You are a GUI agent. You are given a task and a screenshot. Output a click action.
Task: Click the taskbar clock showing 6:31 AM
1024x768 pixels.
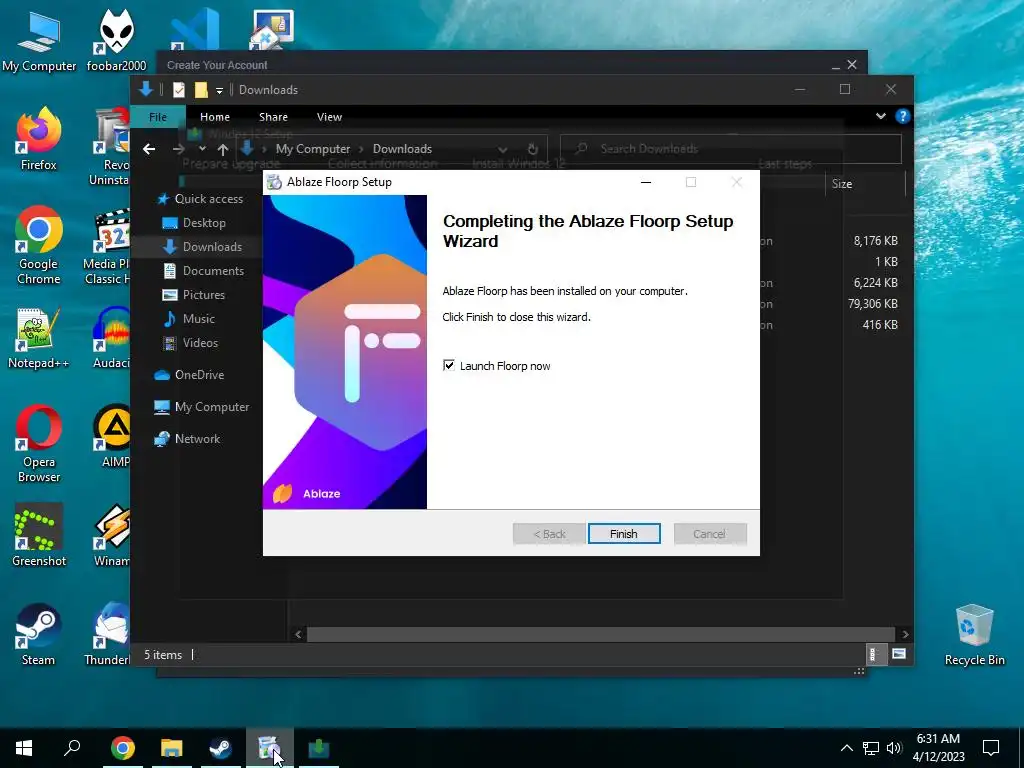[938, 748]
